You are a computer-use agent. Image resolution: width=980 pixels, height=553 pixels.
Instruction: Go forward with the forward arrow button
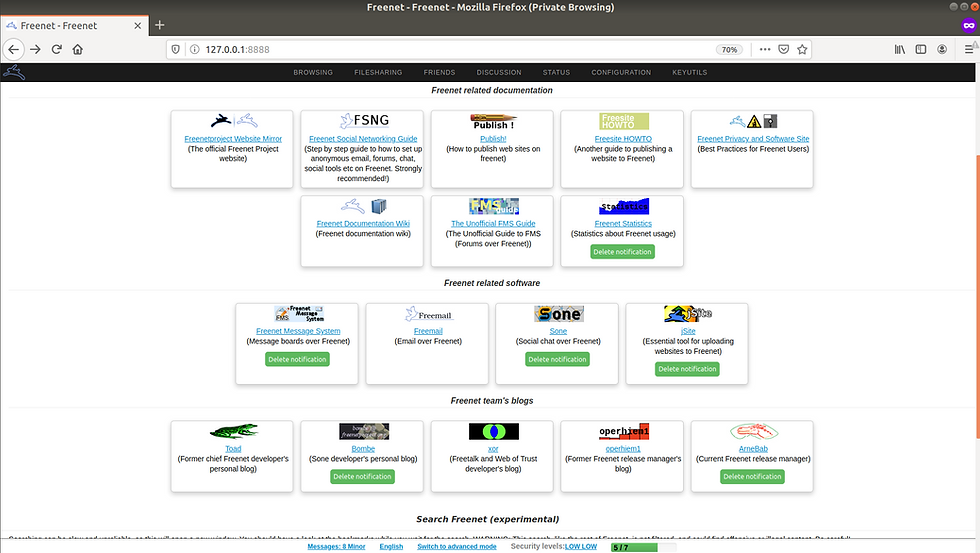coord(36,49)
